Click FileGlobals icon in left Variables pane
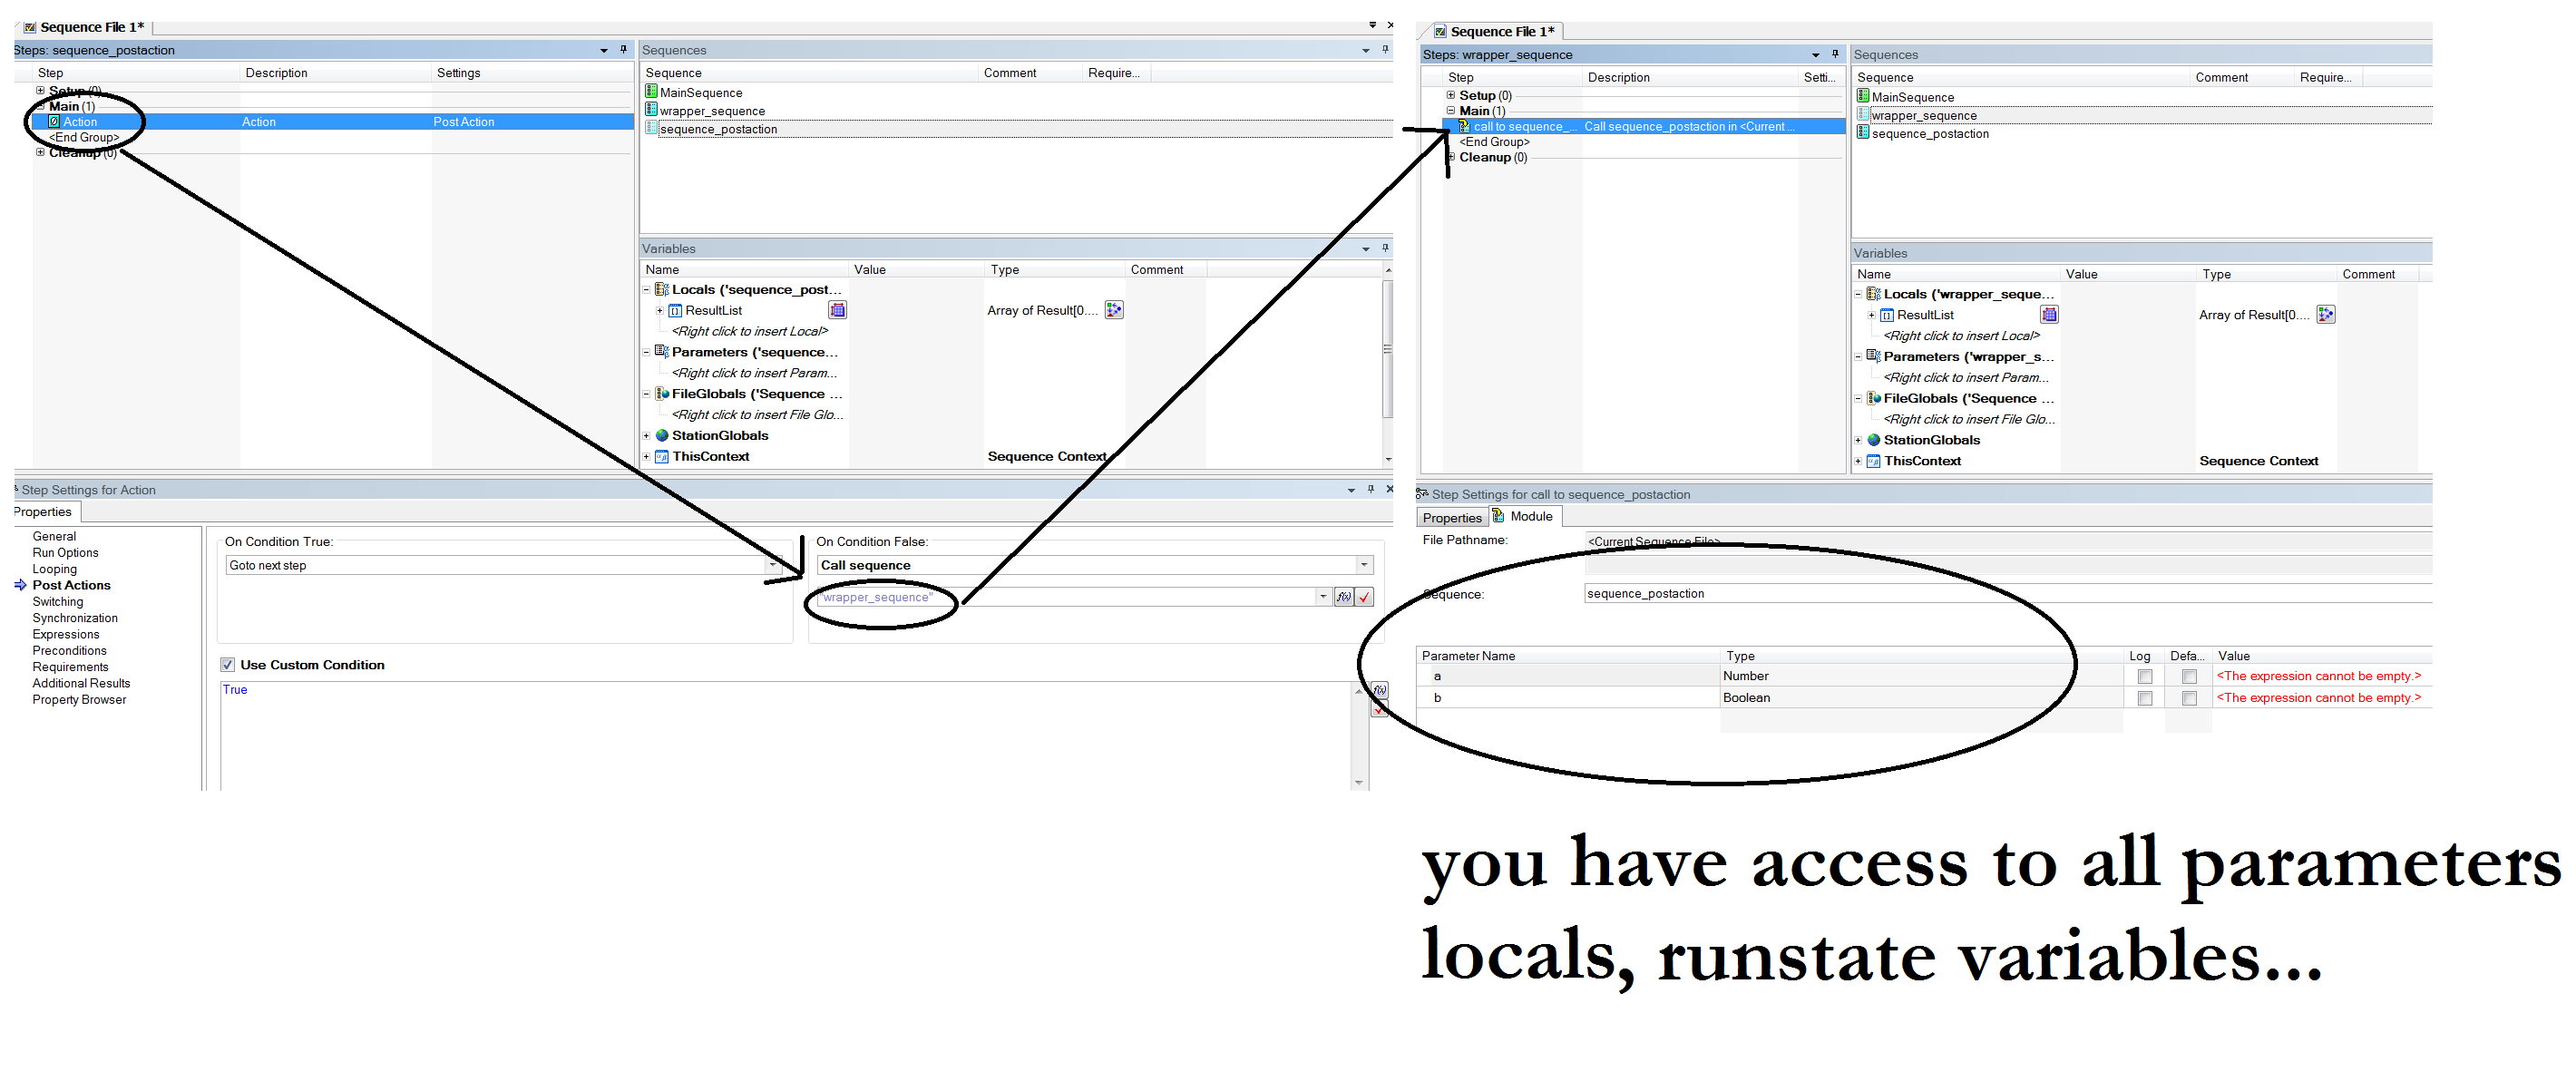Image resolution: width=2576 pixels, height=1081 pixels. (x=661, y=393)
